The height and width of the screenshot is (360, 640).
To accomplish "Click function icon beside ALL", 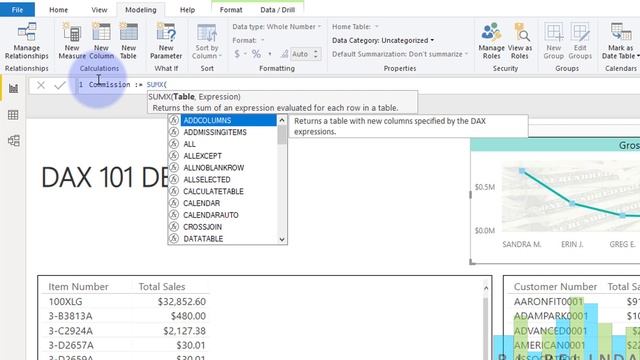I will pyautogui.click(x=174, y=144).
